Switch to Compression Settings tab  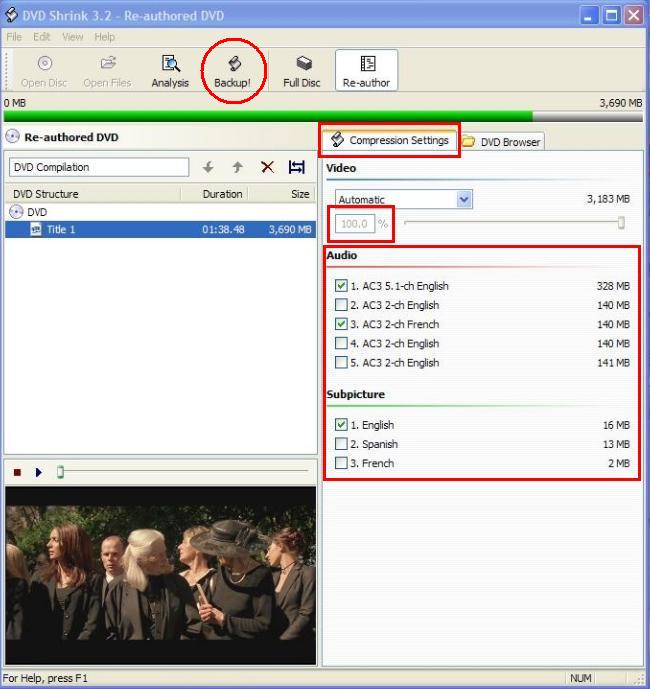tap(390, 140)
